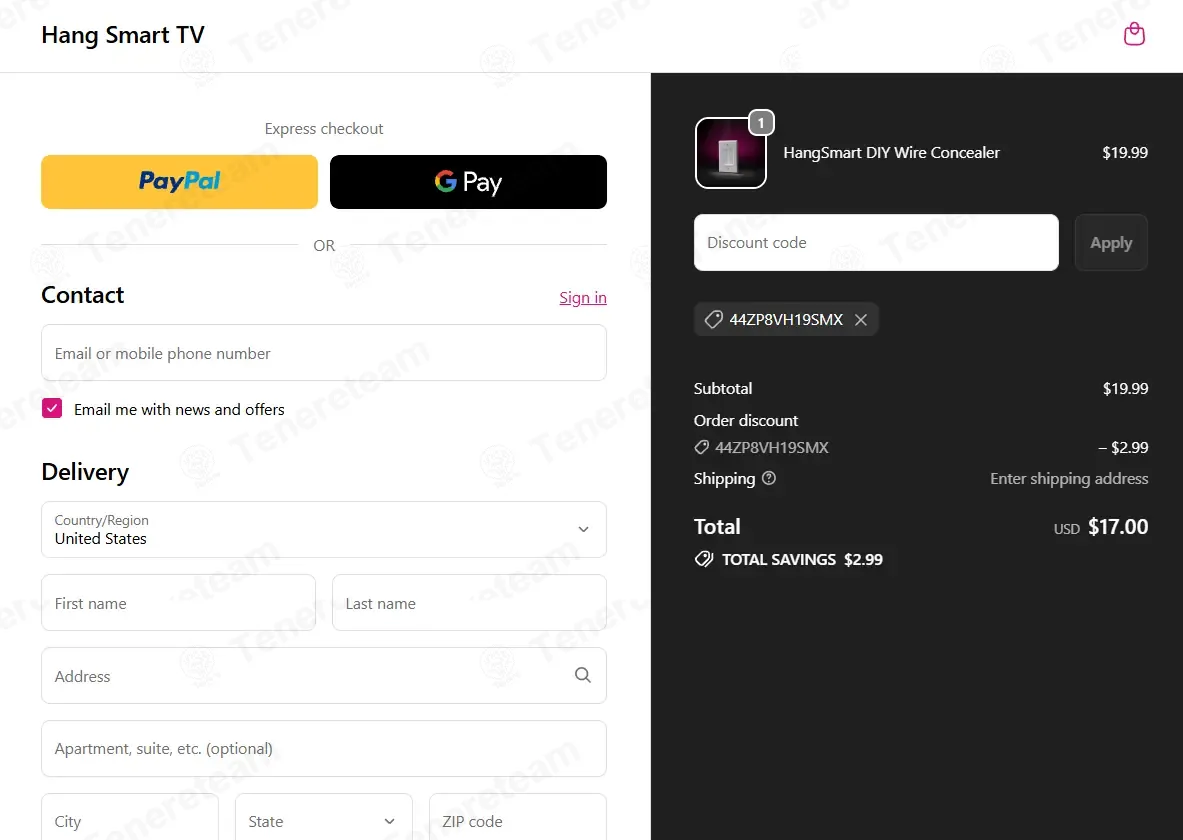The width and height of the screenshot is (1183, 840).
Task: Focus the First name field
Action: (x=179, y=603)
